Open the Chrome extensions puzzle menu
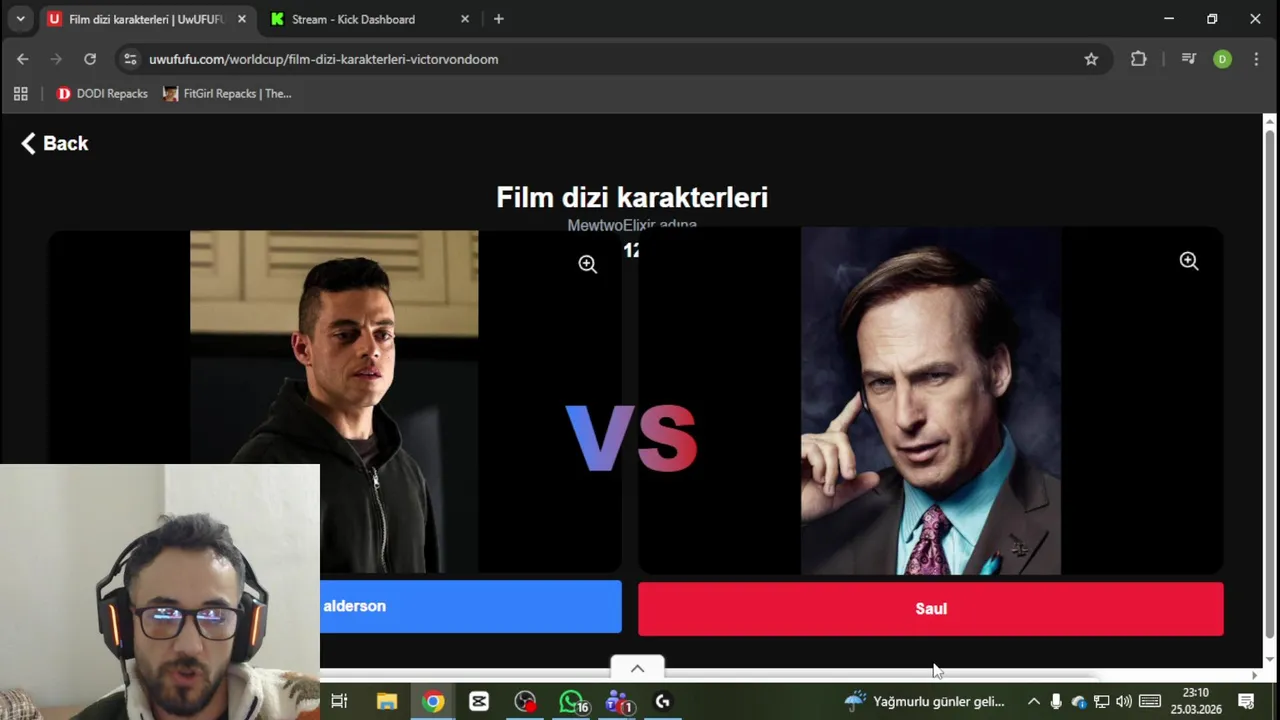 (1138, 59)
